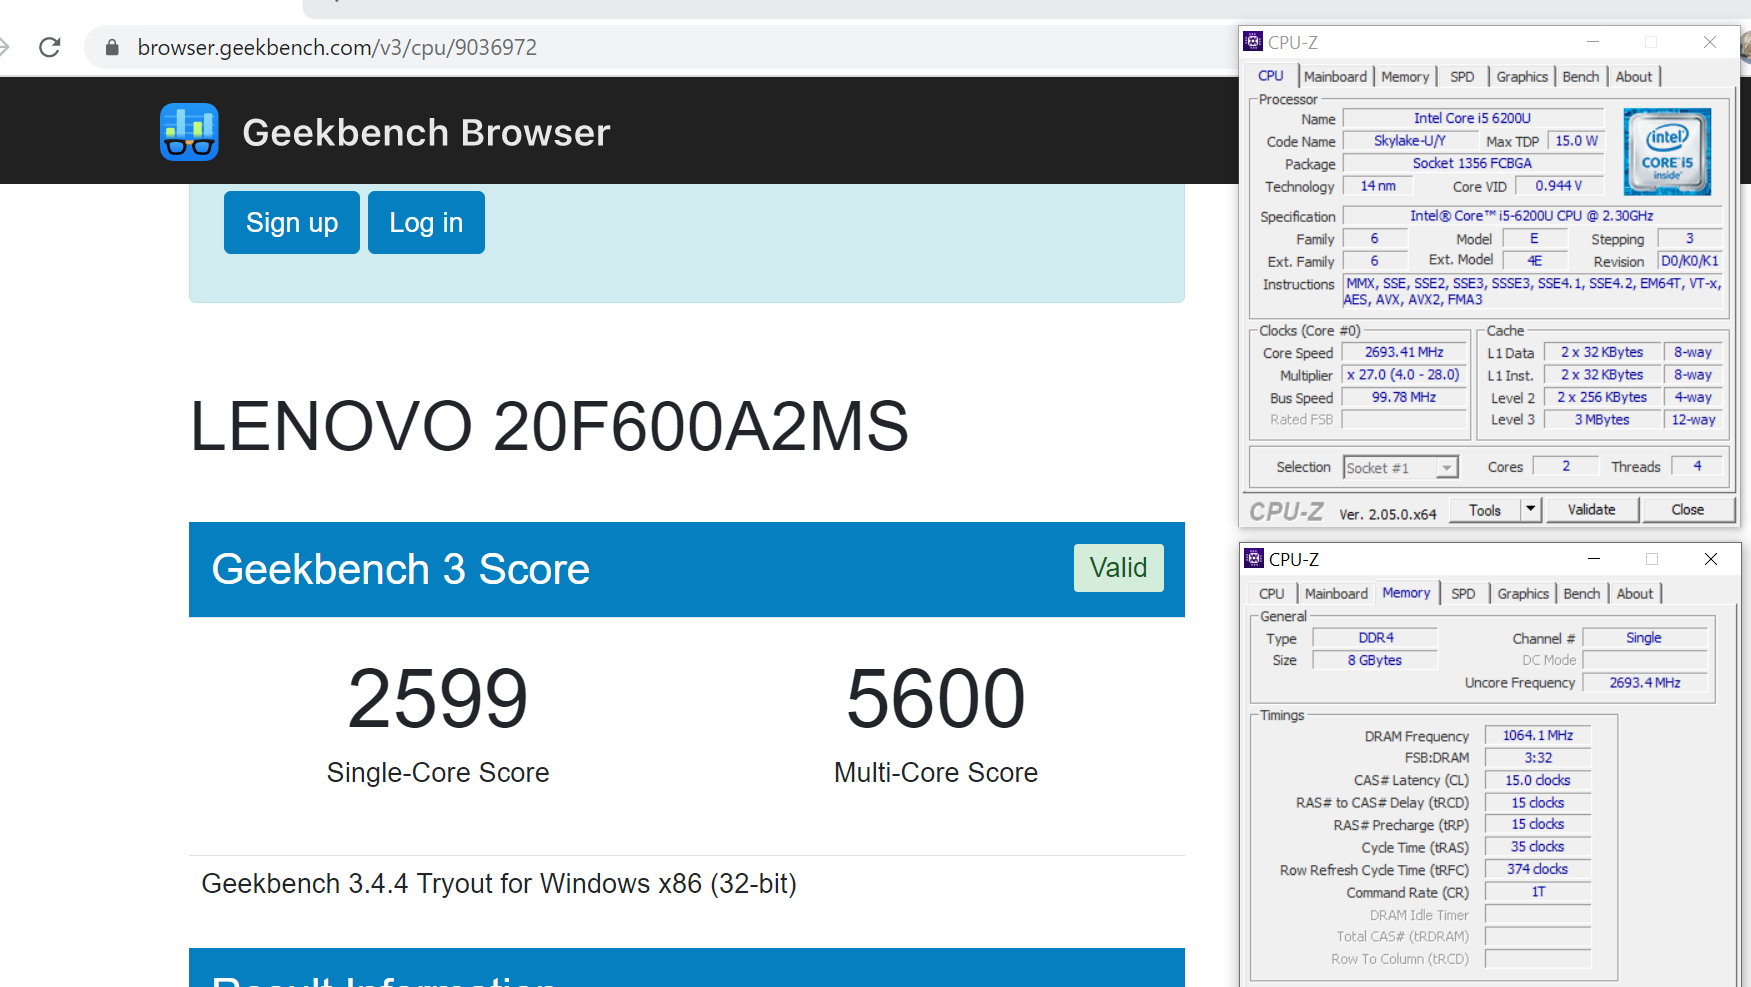The height and width of the screenshot is (987, 1751).
Task: Minimize the top CPU-Z window
Action: (x=1593, y=42)
